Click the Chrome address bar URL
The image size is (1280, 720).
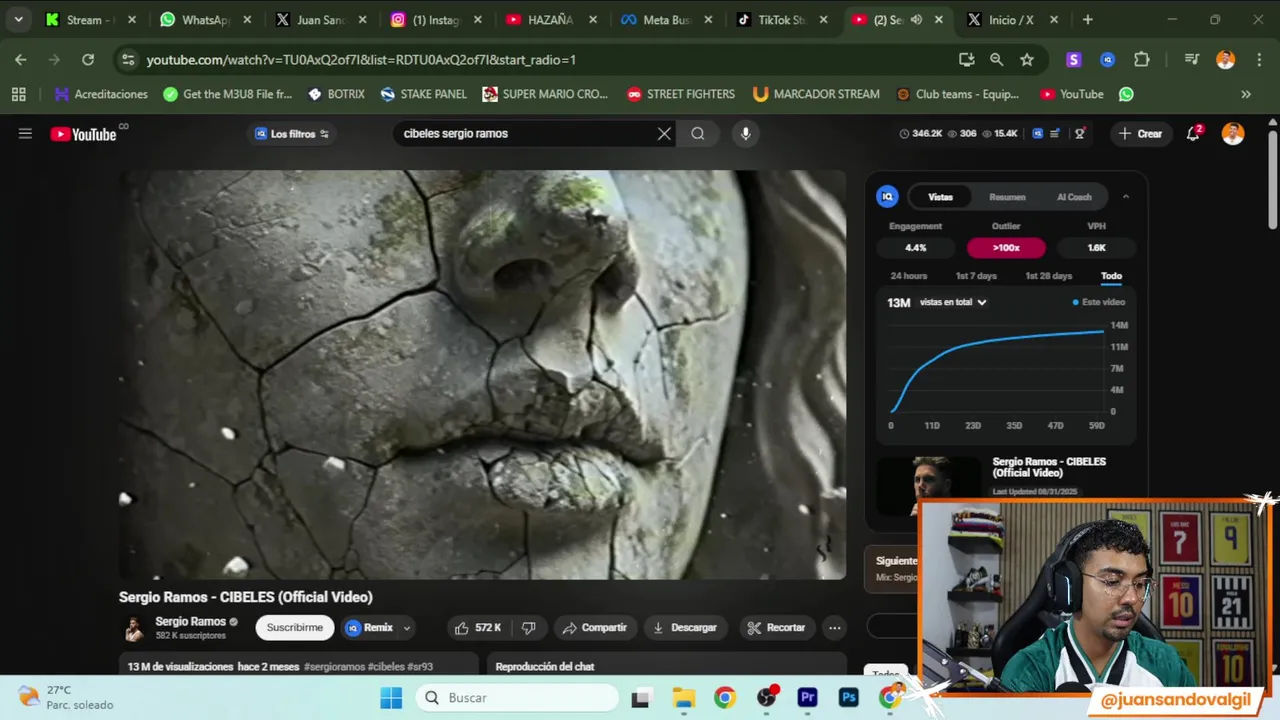tap(361, 60)
